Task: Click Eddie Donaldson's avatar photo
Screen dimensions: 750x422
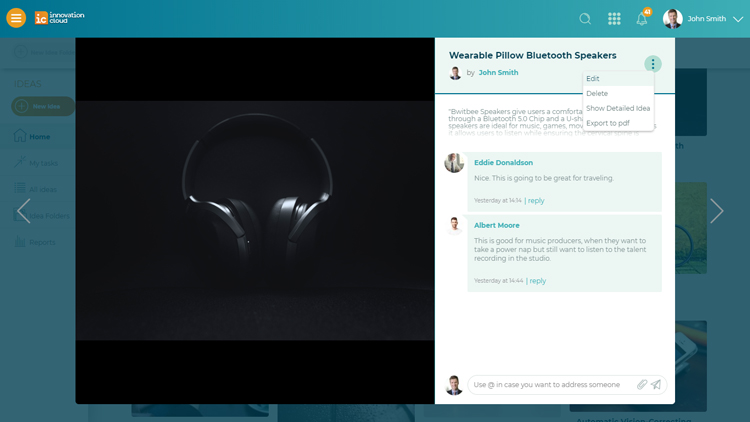Action: pyautogui.click(x=454, y=163)
